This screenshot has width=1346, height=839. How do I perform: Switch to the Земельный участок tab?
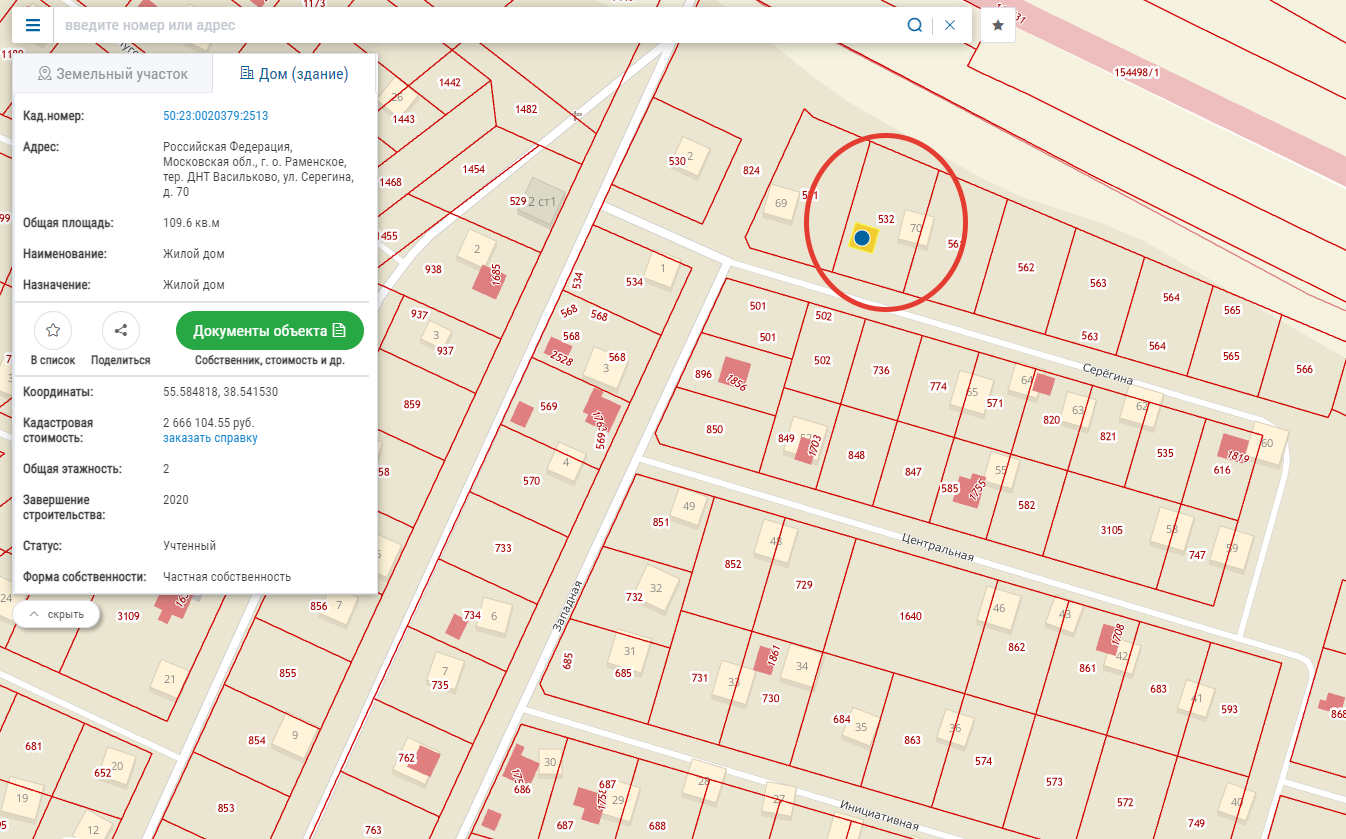pyautogui.click(x=113, y=74)
